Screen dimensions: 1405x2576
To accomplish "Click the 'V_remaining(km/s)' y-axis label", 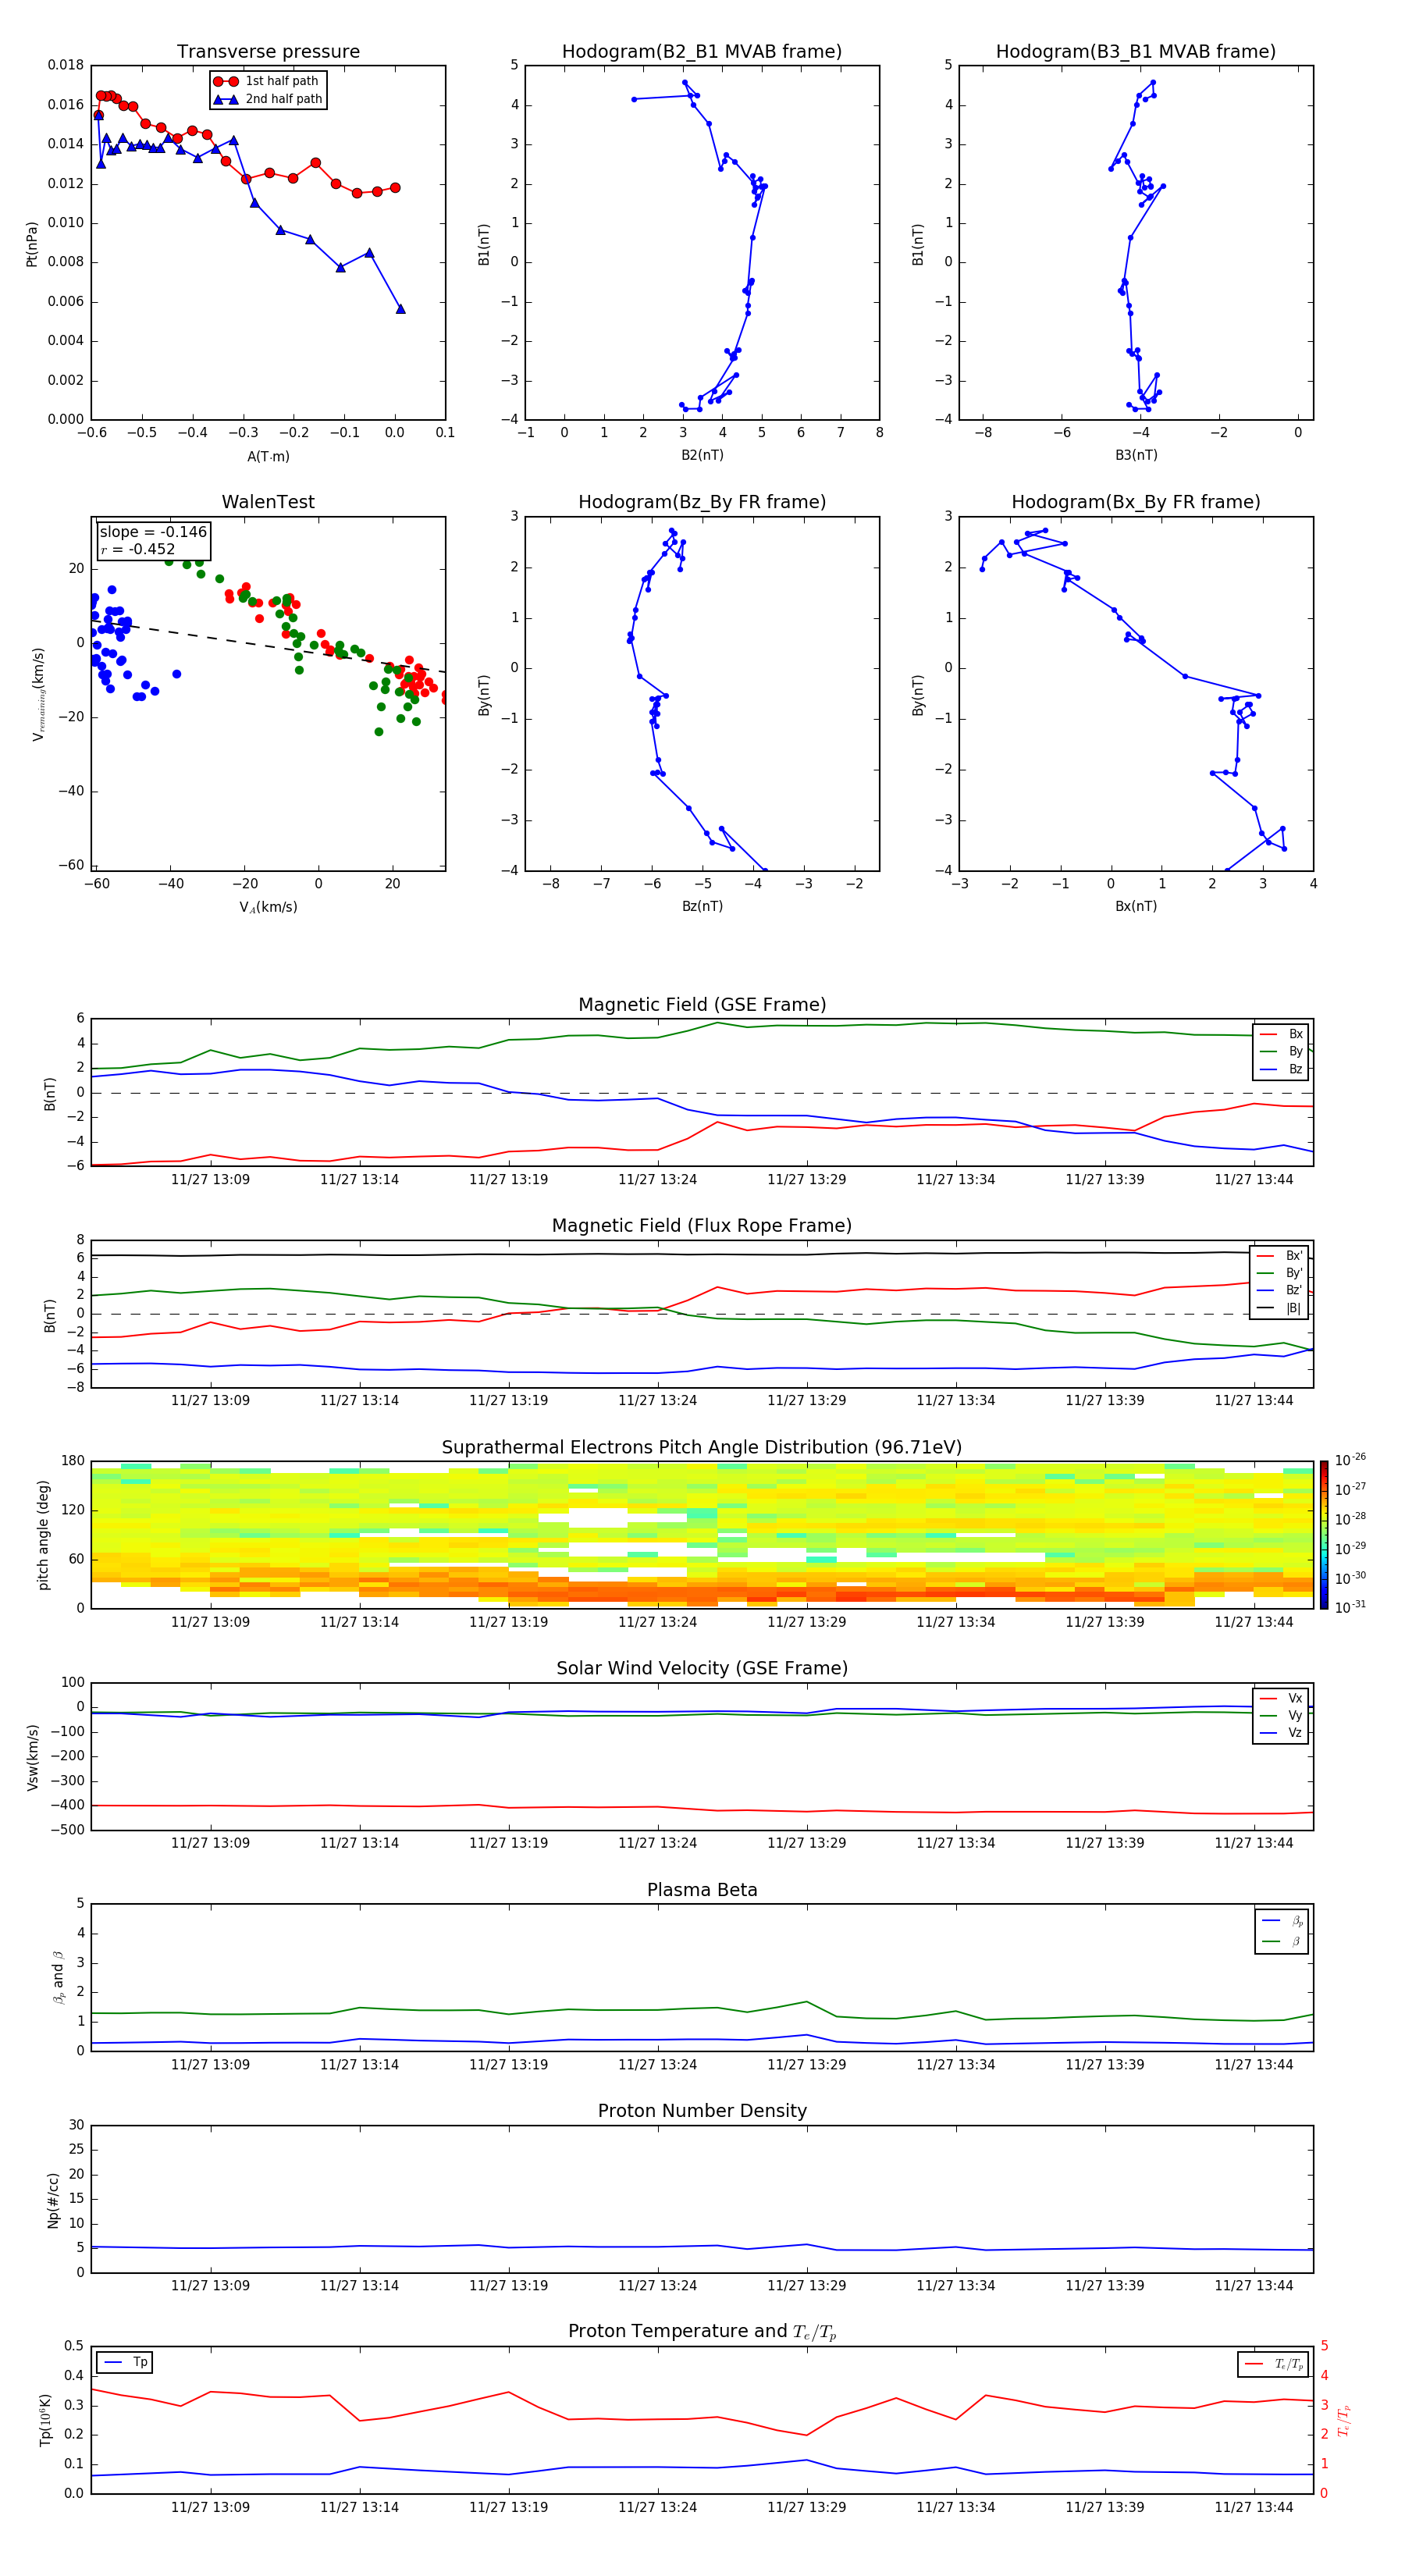I will click(x=38, y=694).
